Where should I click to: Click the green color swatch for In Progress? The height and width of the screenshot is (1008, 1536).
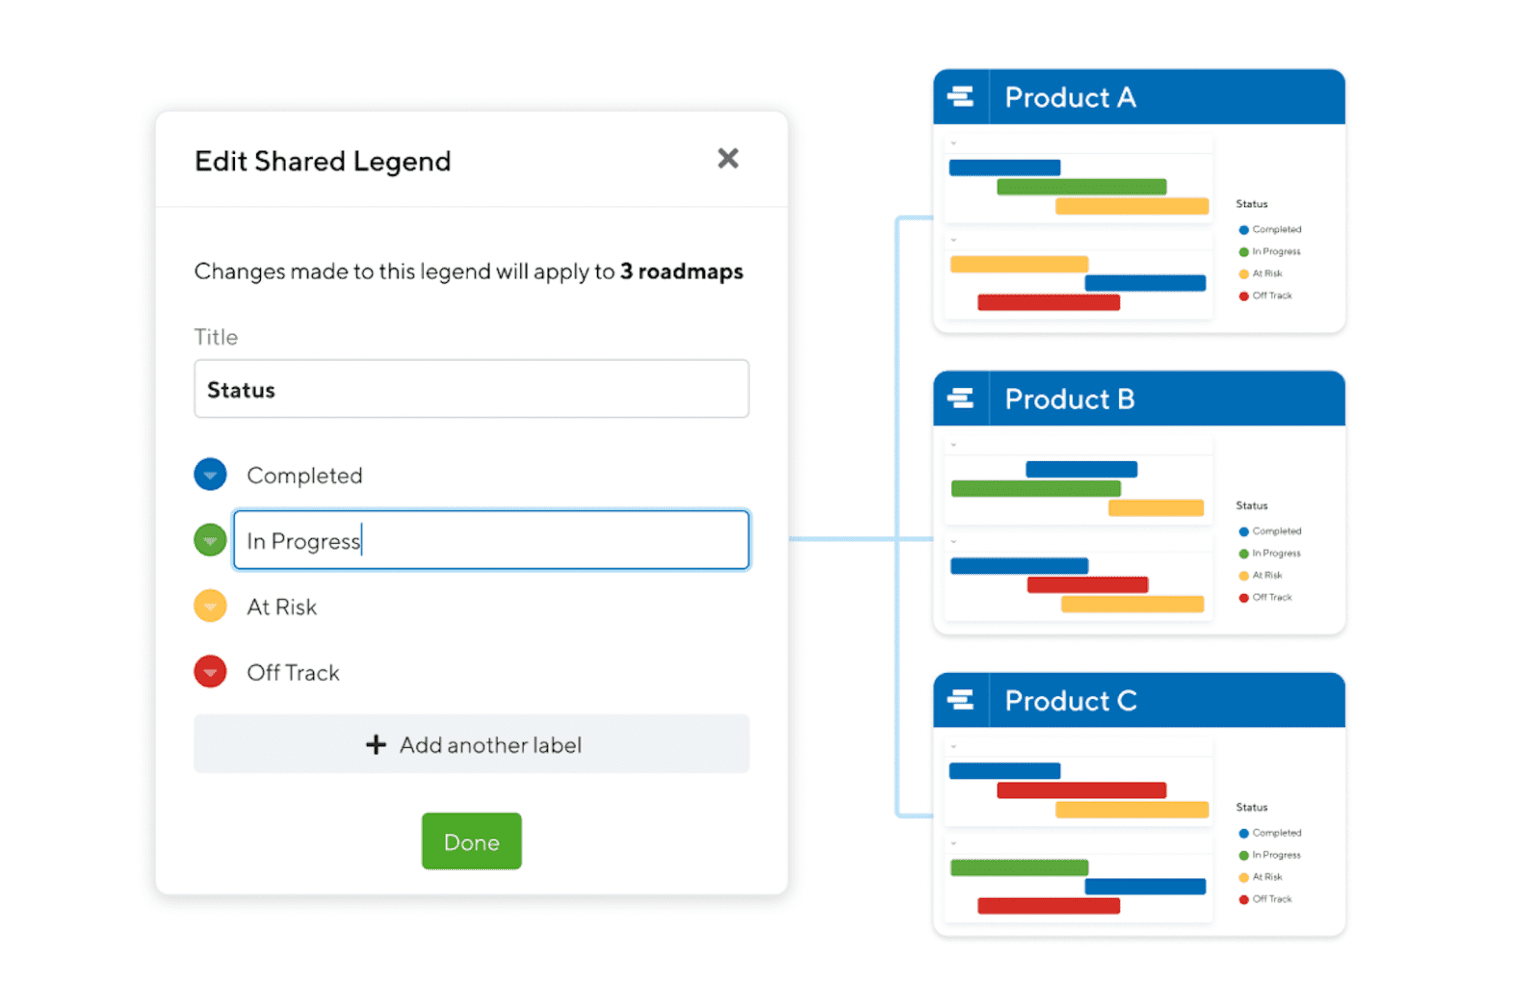click(210, 540)
